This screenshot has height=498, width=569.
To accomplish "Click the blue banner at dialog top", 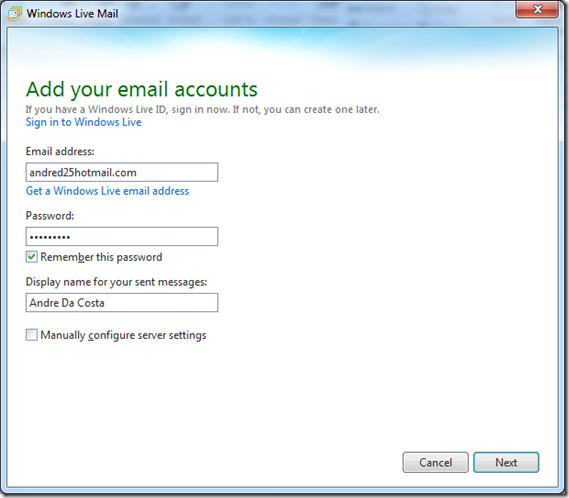I will [282, 47].
